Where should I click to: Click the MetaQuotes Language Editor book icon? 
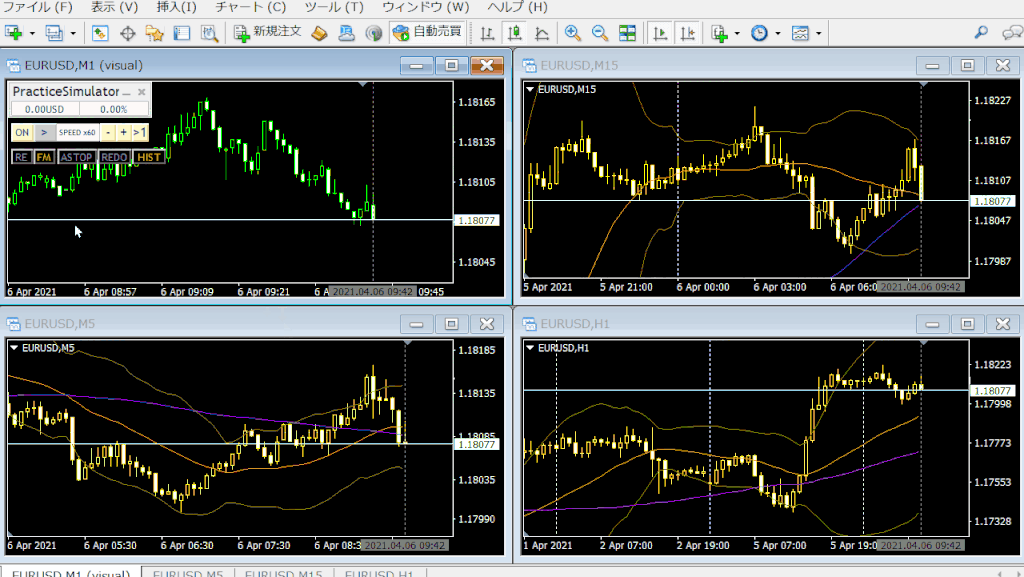tap(319, 33)
